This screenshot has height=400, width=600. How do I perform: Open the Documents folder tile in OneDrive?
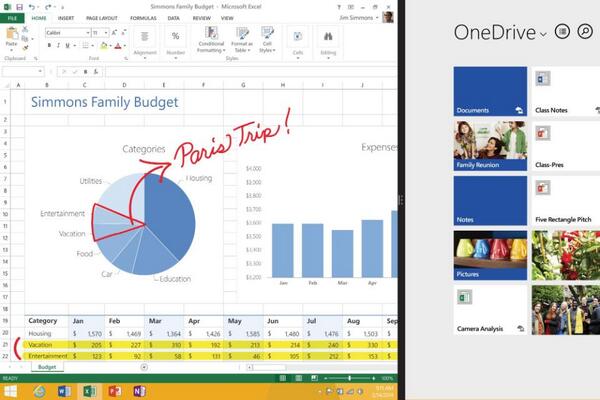click(490, 91)
